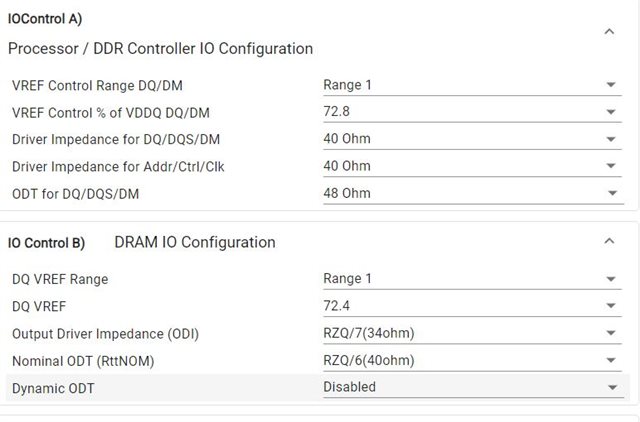Screen dimensions: 640x422
Task: Change the Dynamic ODT Disabled value
Action: (x=473, y=387)
